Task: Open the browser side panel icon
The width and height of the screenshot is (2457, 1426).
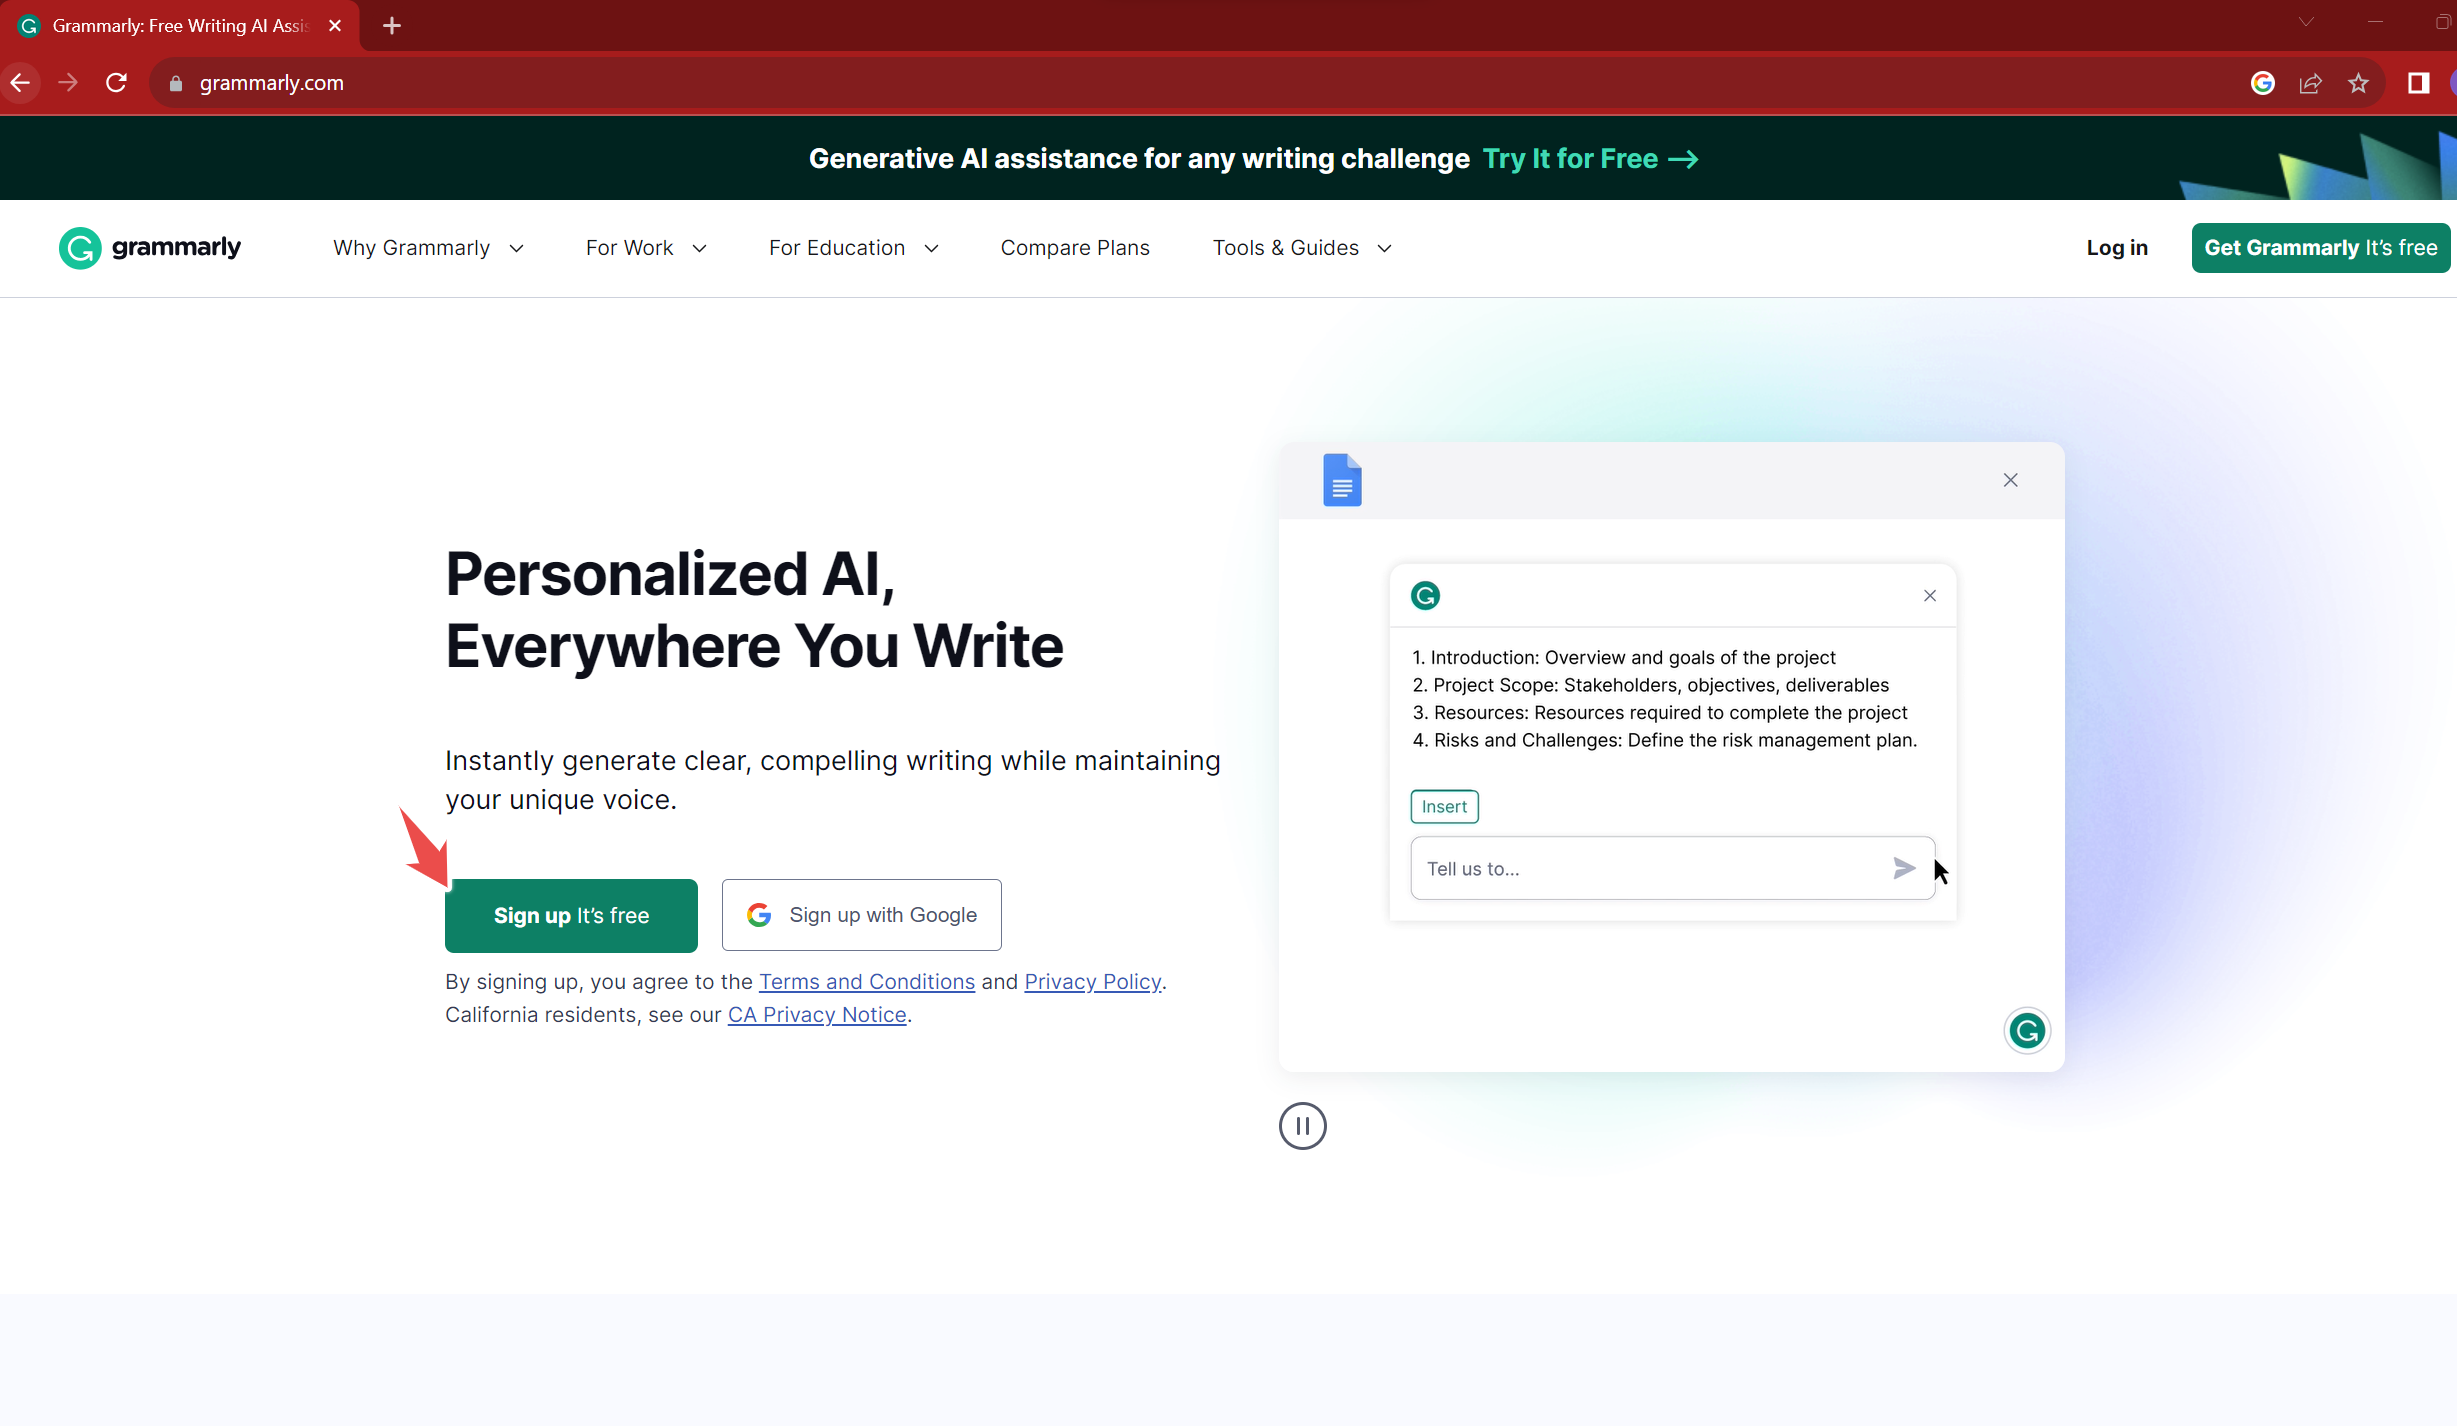Action: 2418,83
